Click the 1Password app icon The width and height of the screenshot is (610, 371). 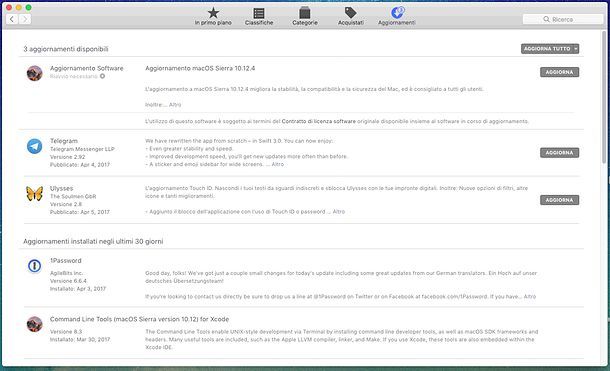35,266
